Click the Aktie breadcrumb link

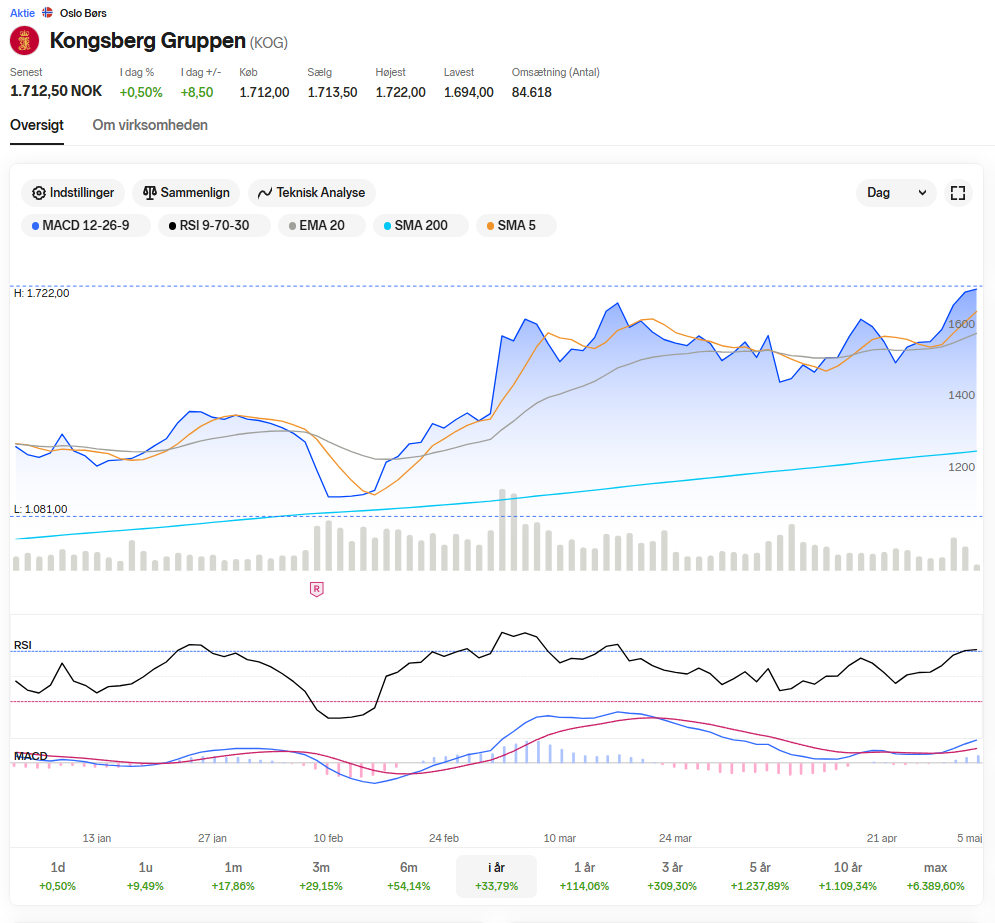[x=22, y=13]
